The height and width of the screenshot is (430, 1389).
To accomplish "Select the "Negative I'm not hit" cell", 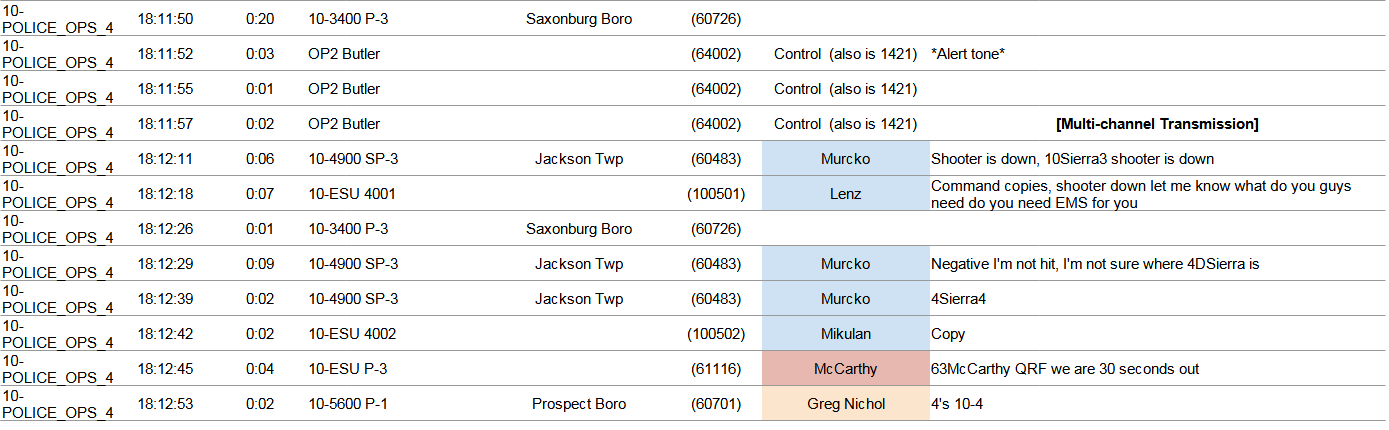I will pos(1093,264).
